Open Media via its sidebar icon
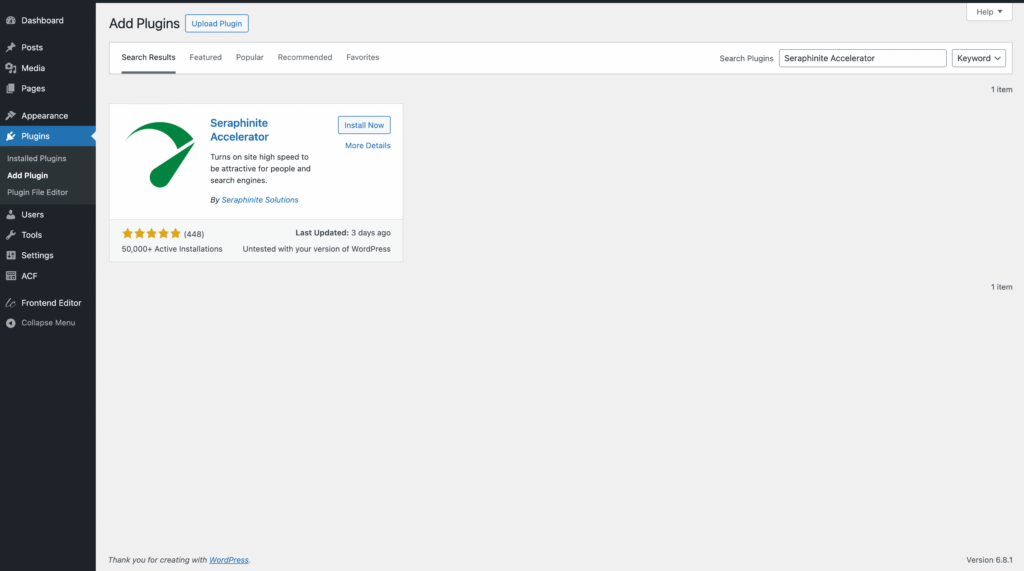1024x571 pixels. click(x=11, y=68)
